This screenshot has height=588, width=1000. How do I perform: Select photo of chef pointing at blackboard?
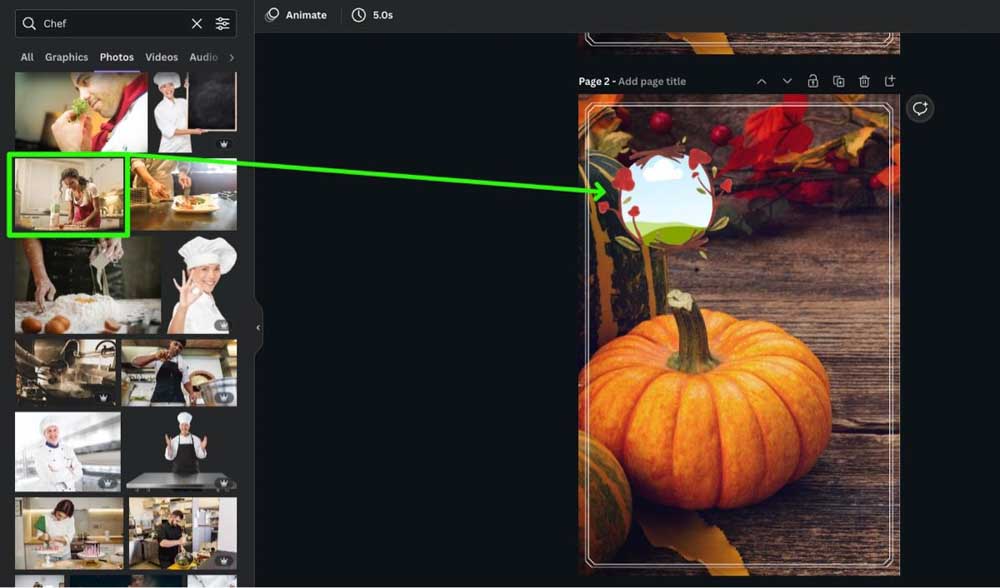point(195,112)
